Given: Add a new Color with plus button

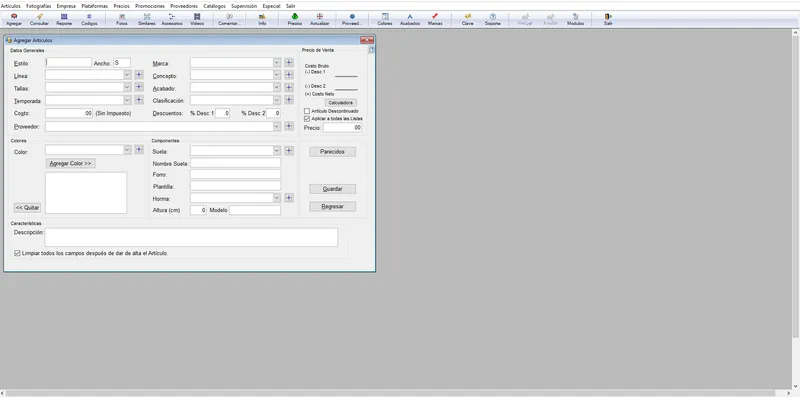Looking at the screenshot, I should point(139,150).
